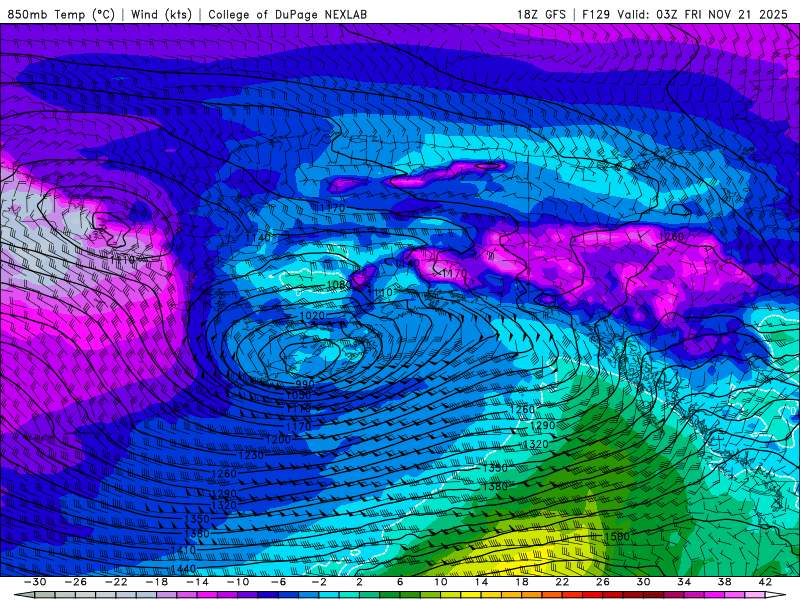Click the '-6' color bar label
800x600 pixels.
coord(279,582)
